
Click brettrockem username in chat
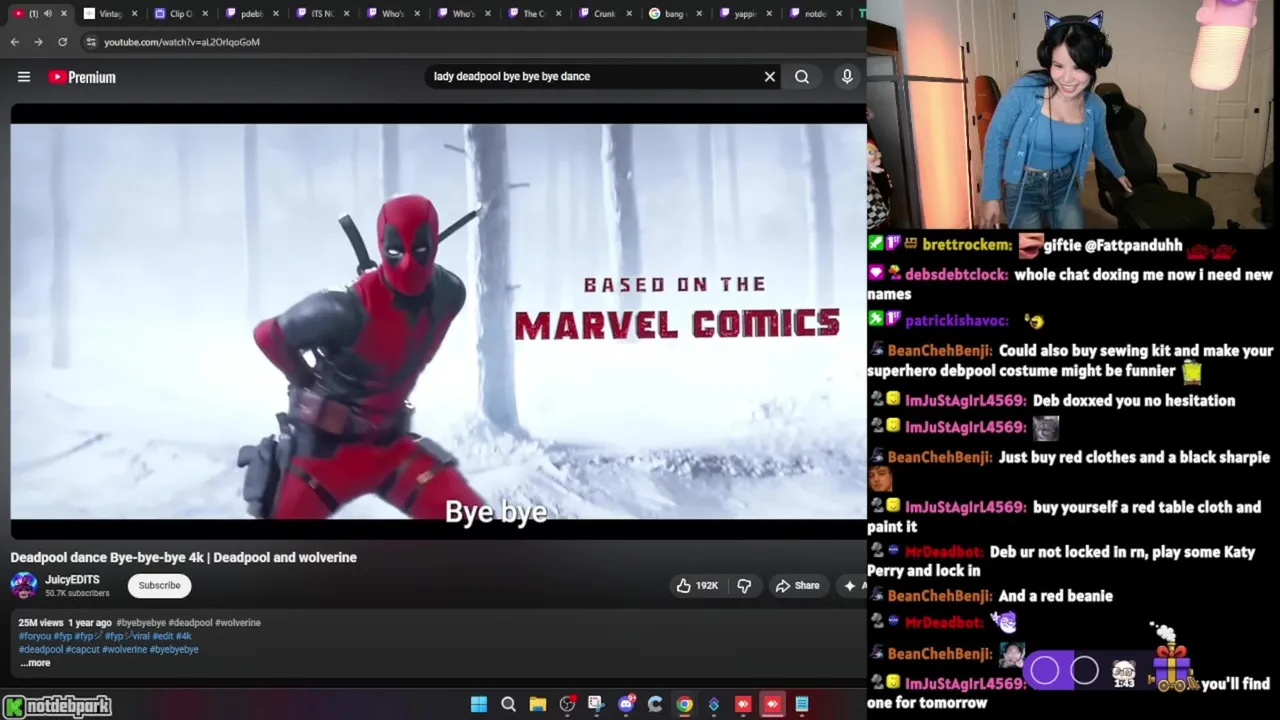pos(966,245)
